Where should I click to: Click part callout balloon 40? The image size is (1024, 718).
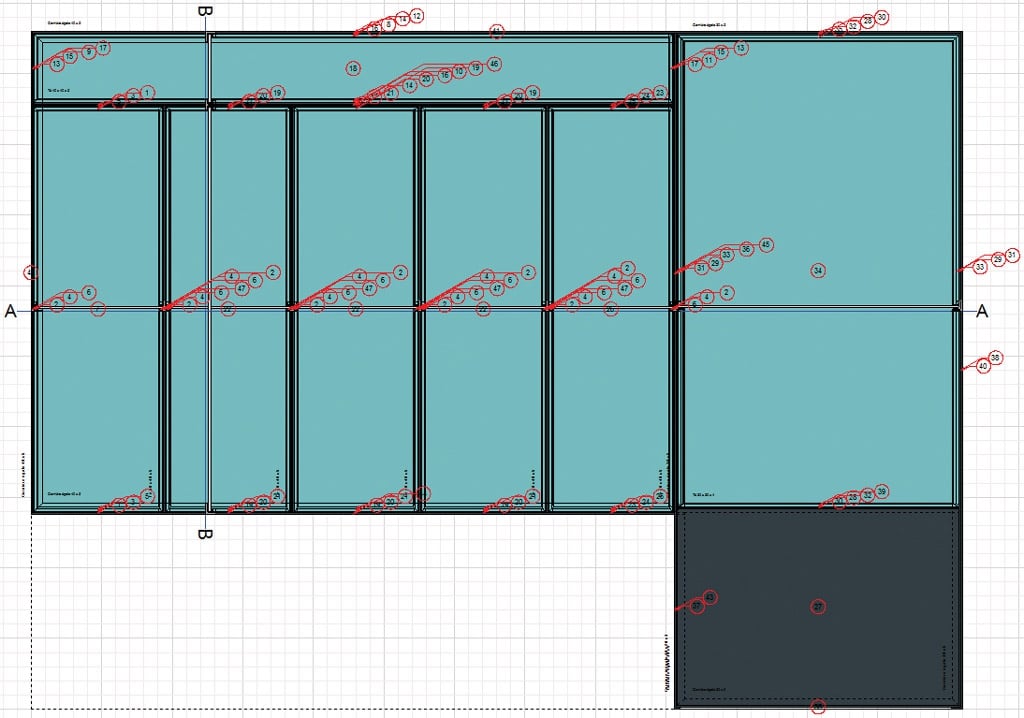(983, 367)
